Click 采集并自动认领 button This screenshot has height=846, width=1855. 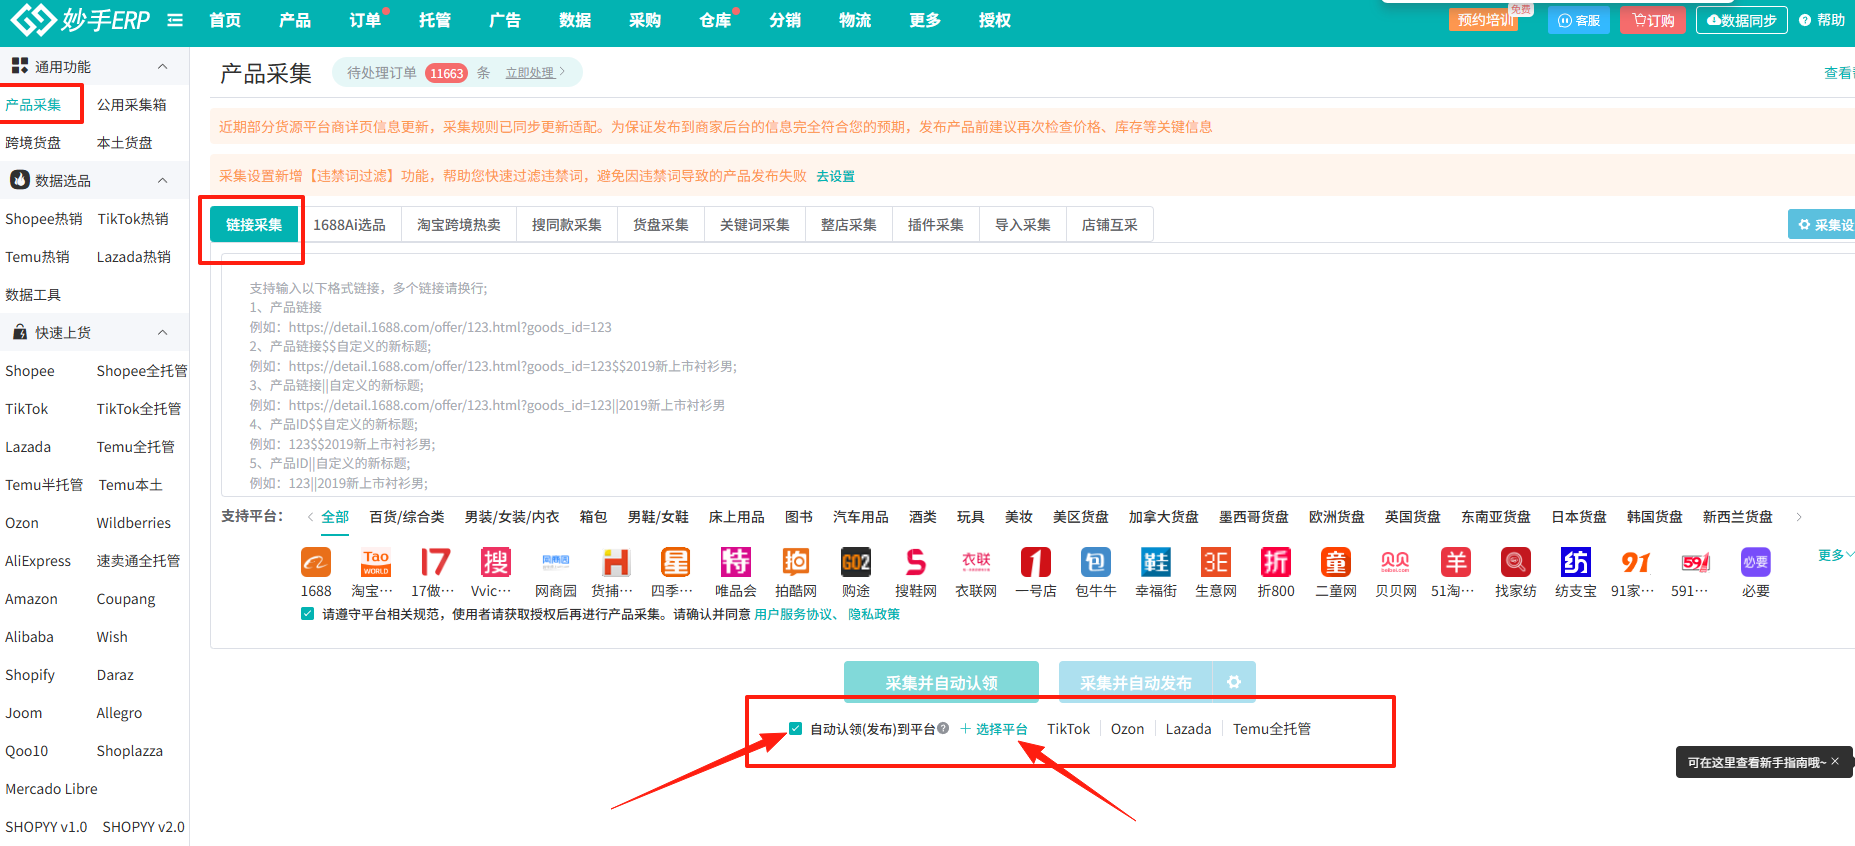[x=941, y=682]
